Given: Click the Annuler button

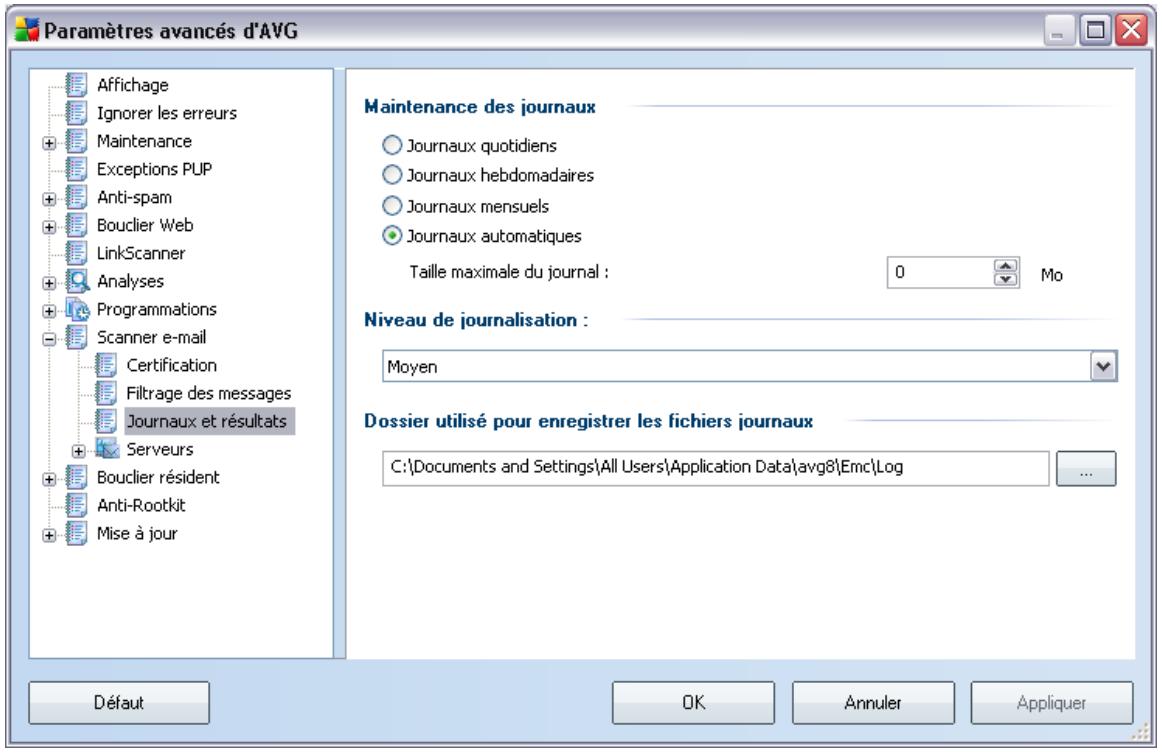Looking at the screenshot, I should pos(873,703).
